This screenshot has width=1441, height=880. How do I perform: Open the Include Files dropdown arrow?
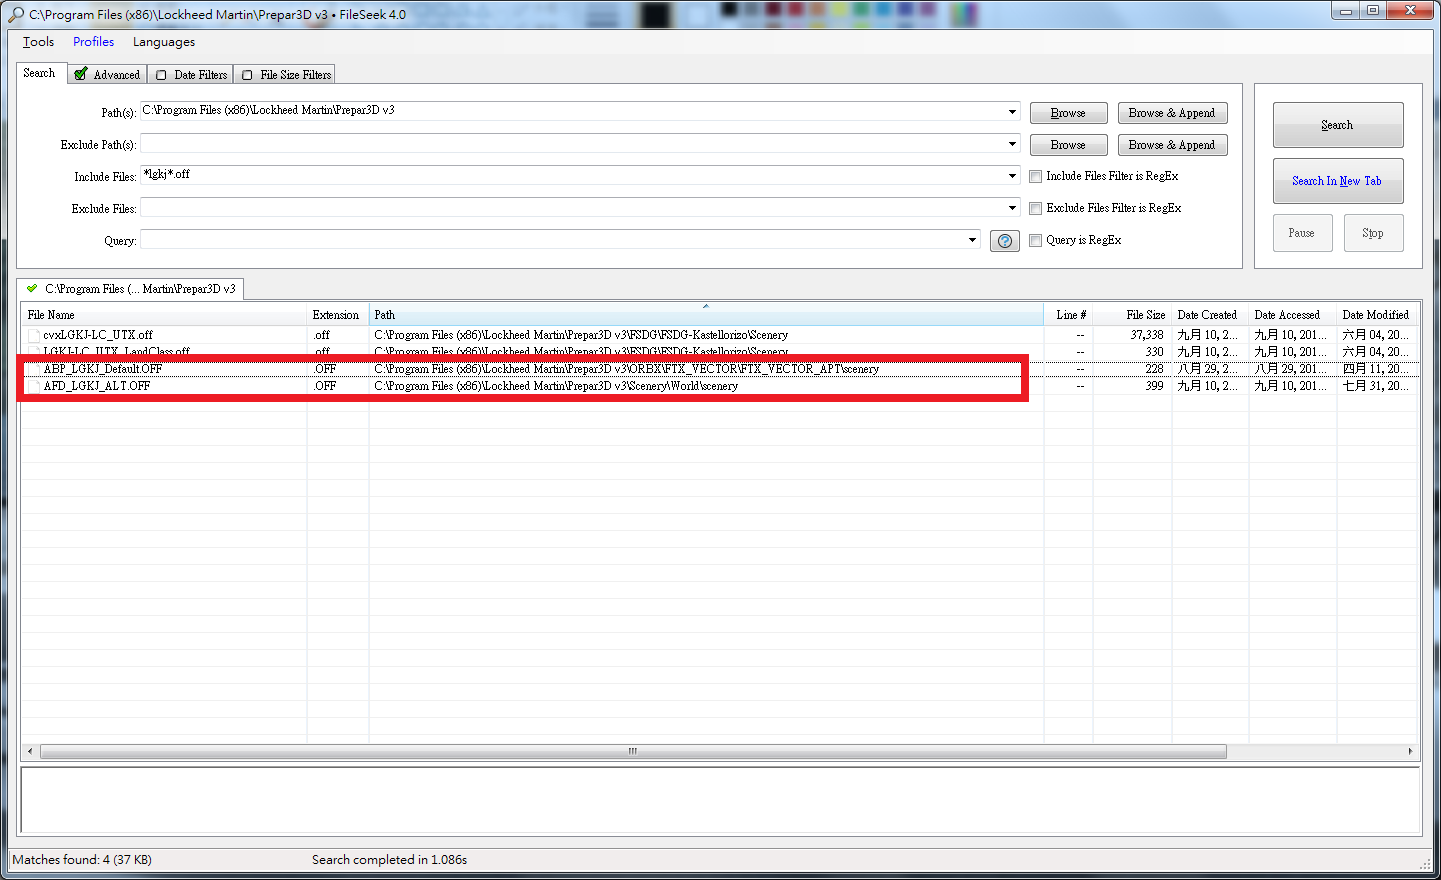click(1012, 176)
